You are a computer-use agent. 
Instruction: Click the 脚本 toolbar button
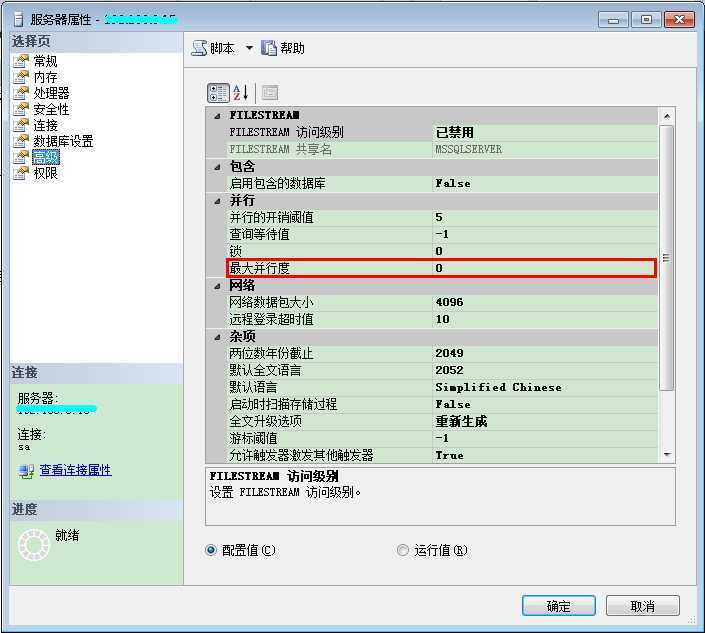pos(213,48)
